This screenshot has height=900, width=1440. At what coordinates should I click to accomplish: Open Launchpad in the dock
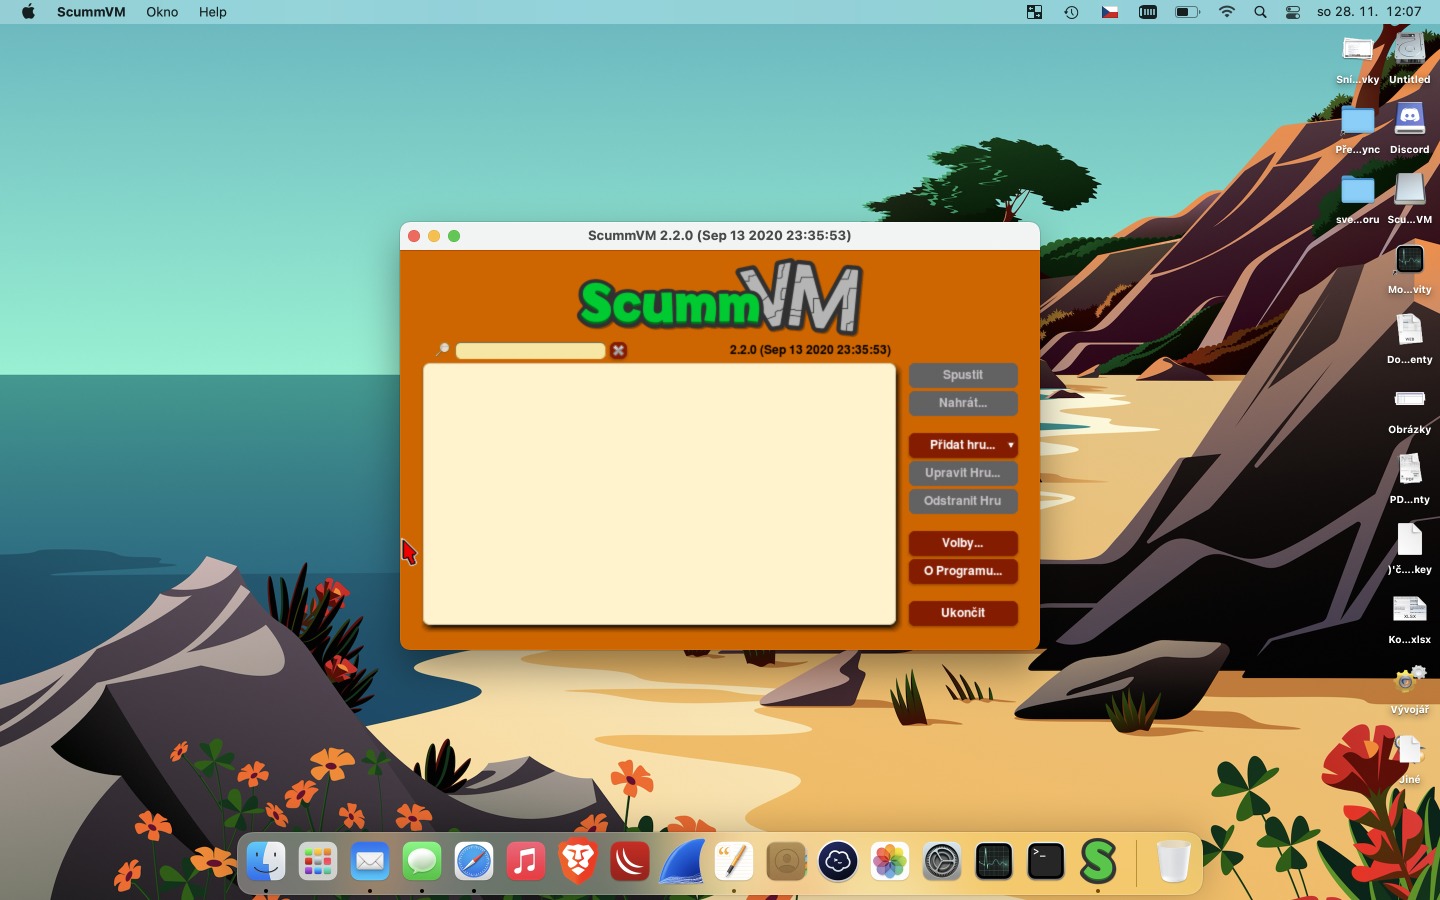pos(318,861)
